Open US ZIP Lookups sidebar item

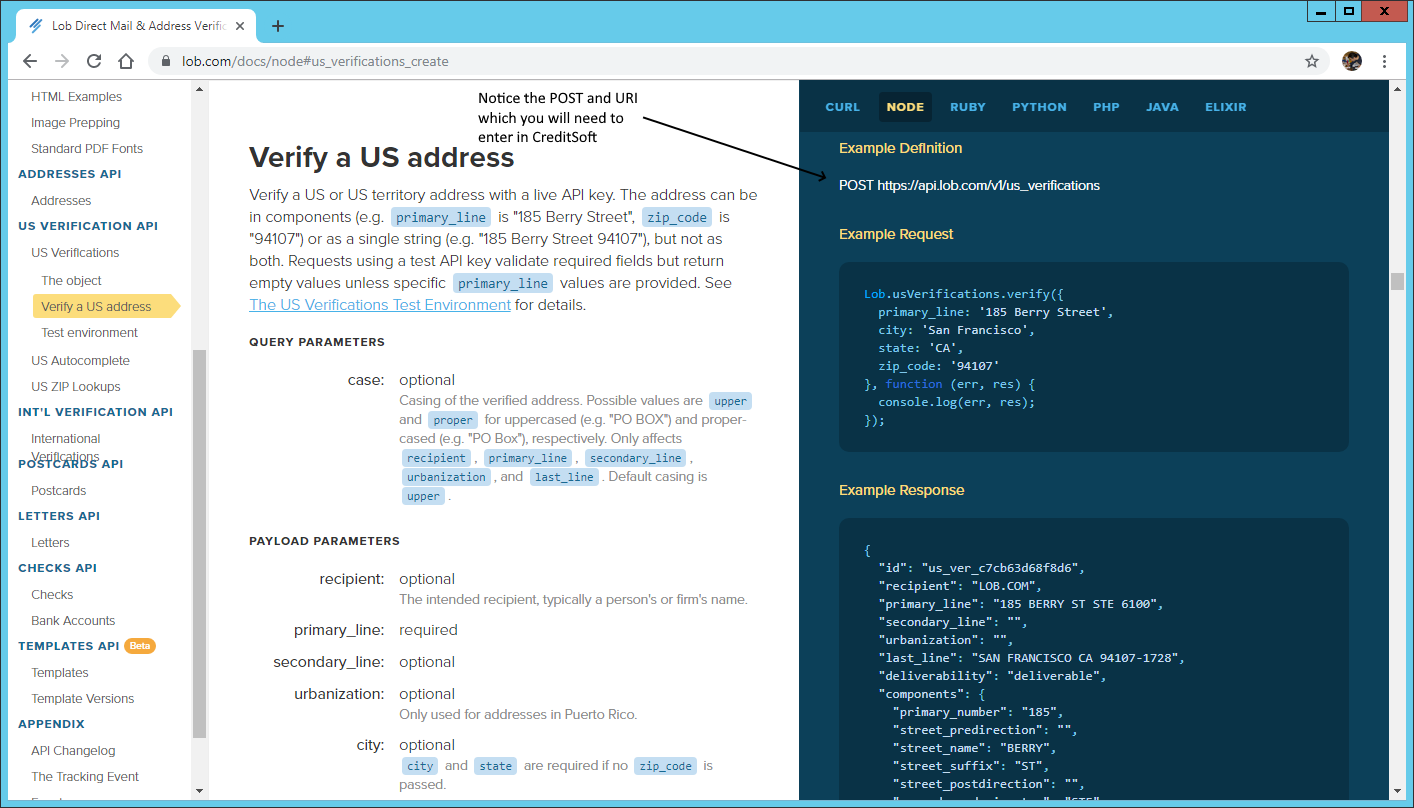click(75, 387)
